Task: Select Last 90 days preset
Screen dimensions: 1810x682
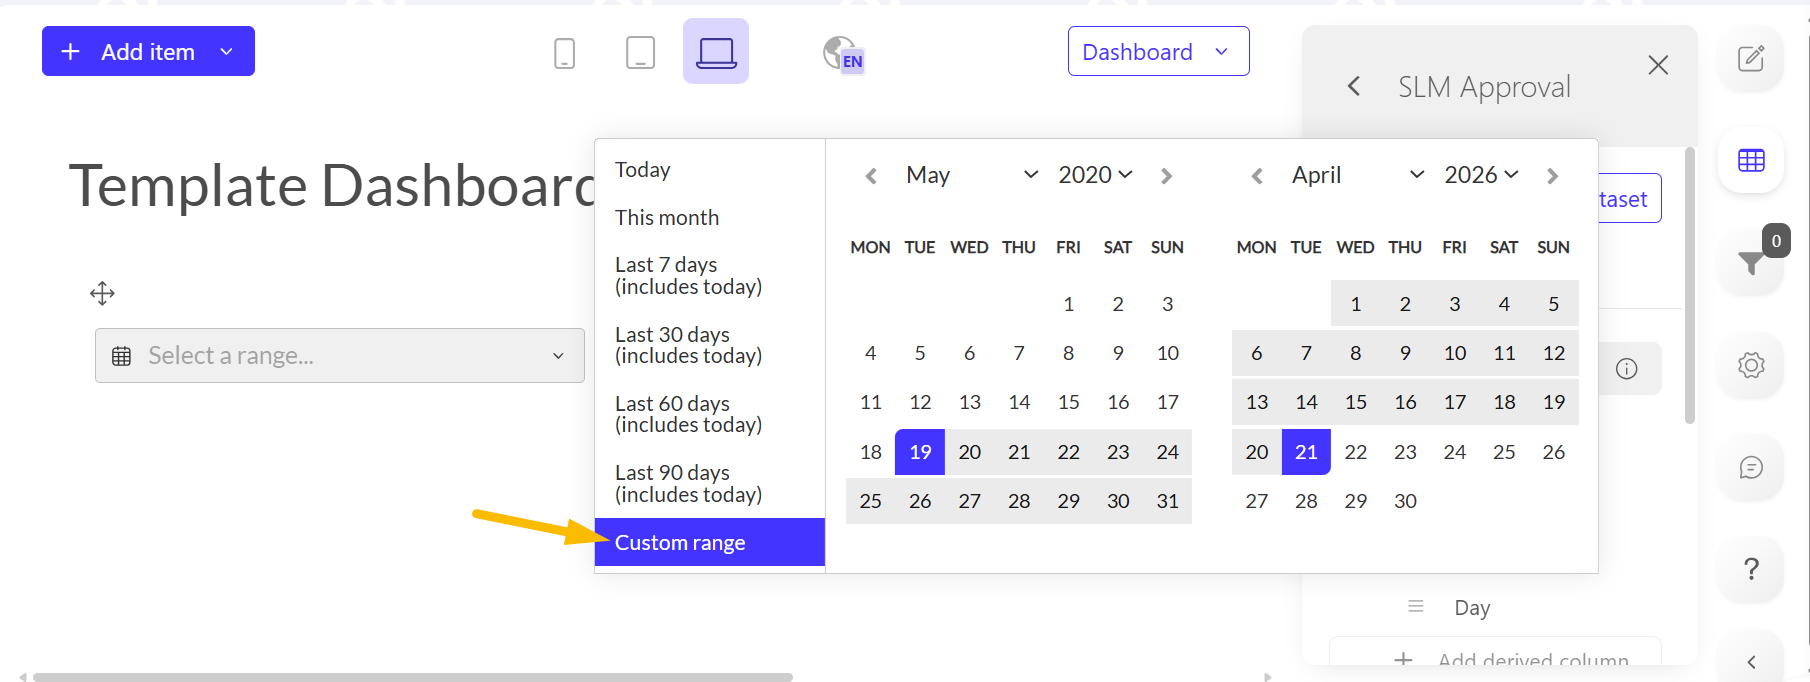Action: 710,483
